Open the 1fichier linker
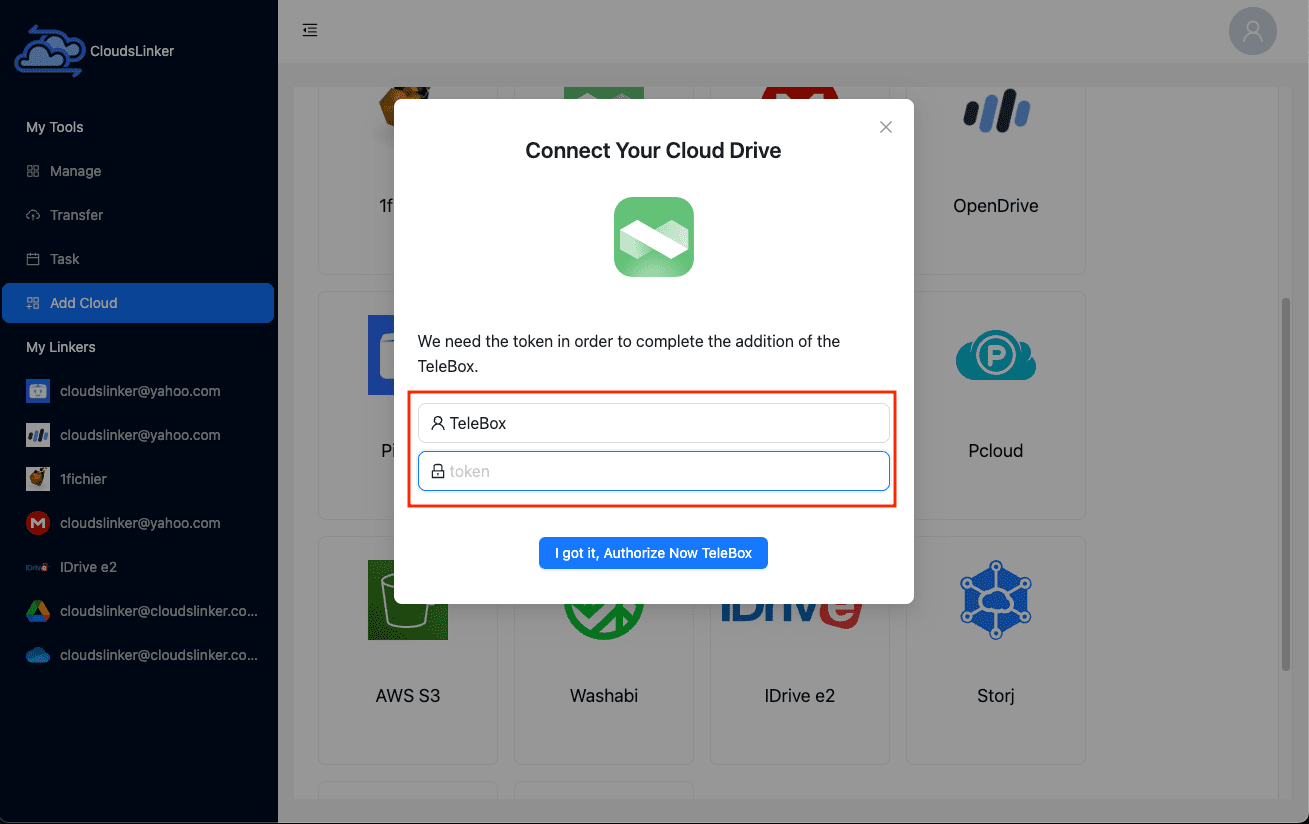This screenshot has height=824, width=1309. pyautogui.click(x=138, y=479)
